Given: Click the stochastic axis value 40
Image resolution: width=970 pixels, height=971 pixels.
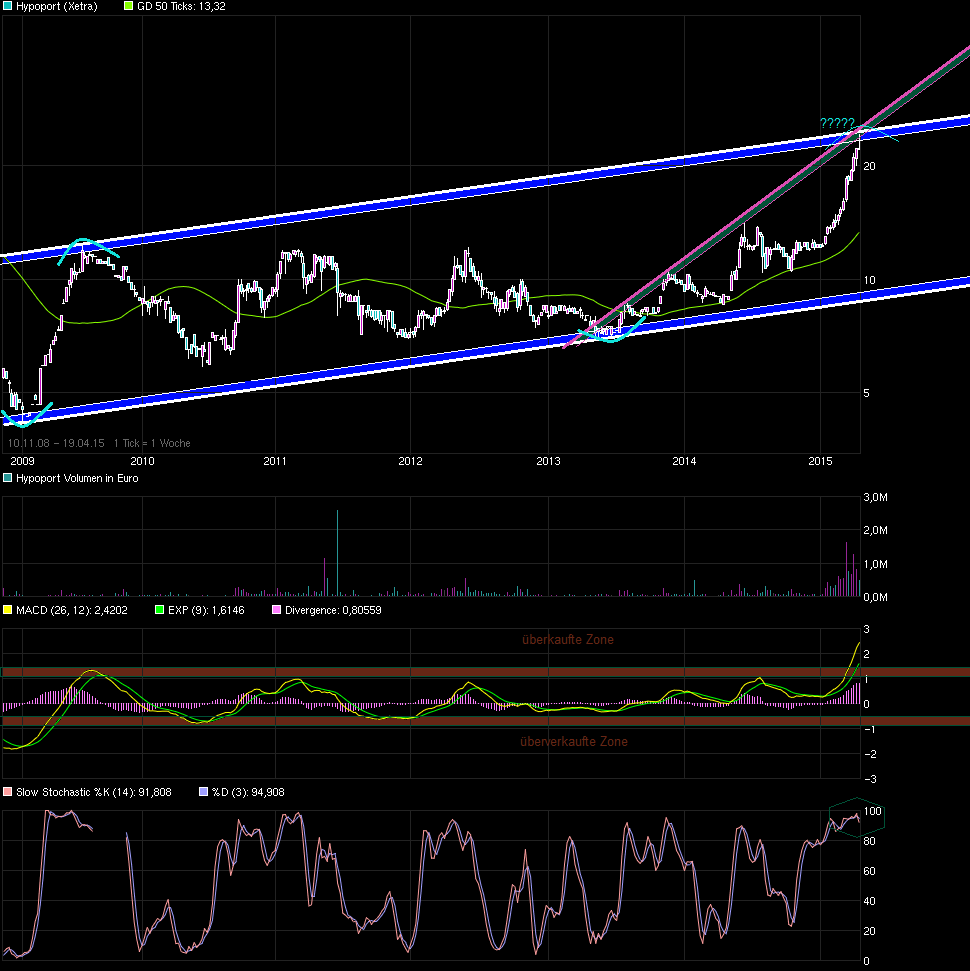Looking at the screenshot, I should pyautogui.click(x=870, y=902).
